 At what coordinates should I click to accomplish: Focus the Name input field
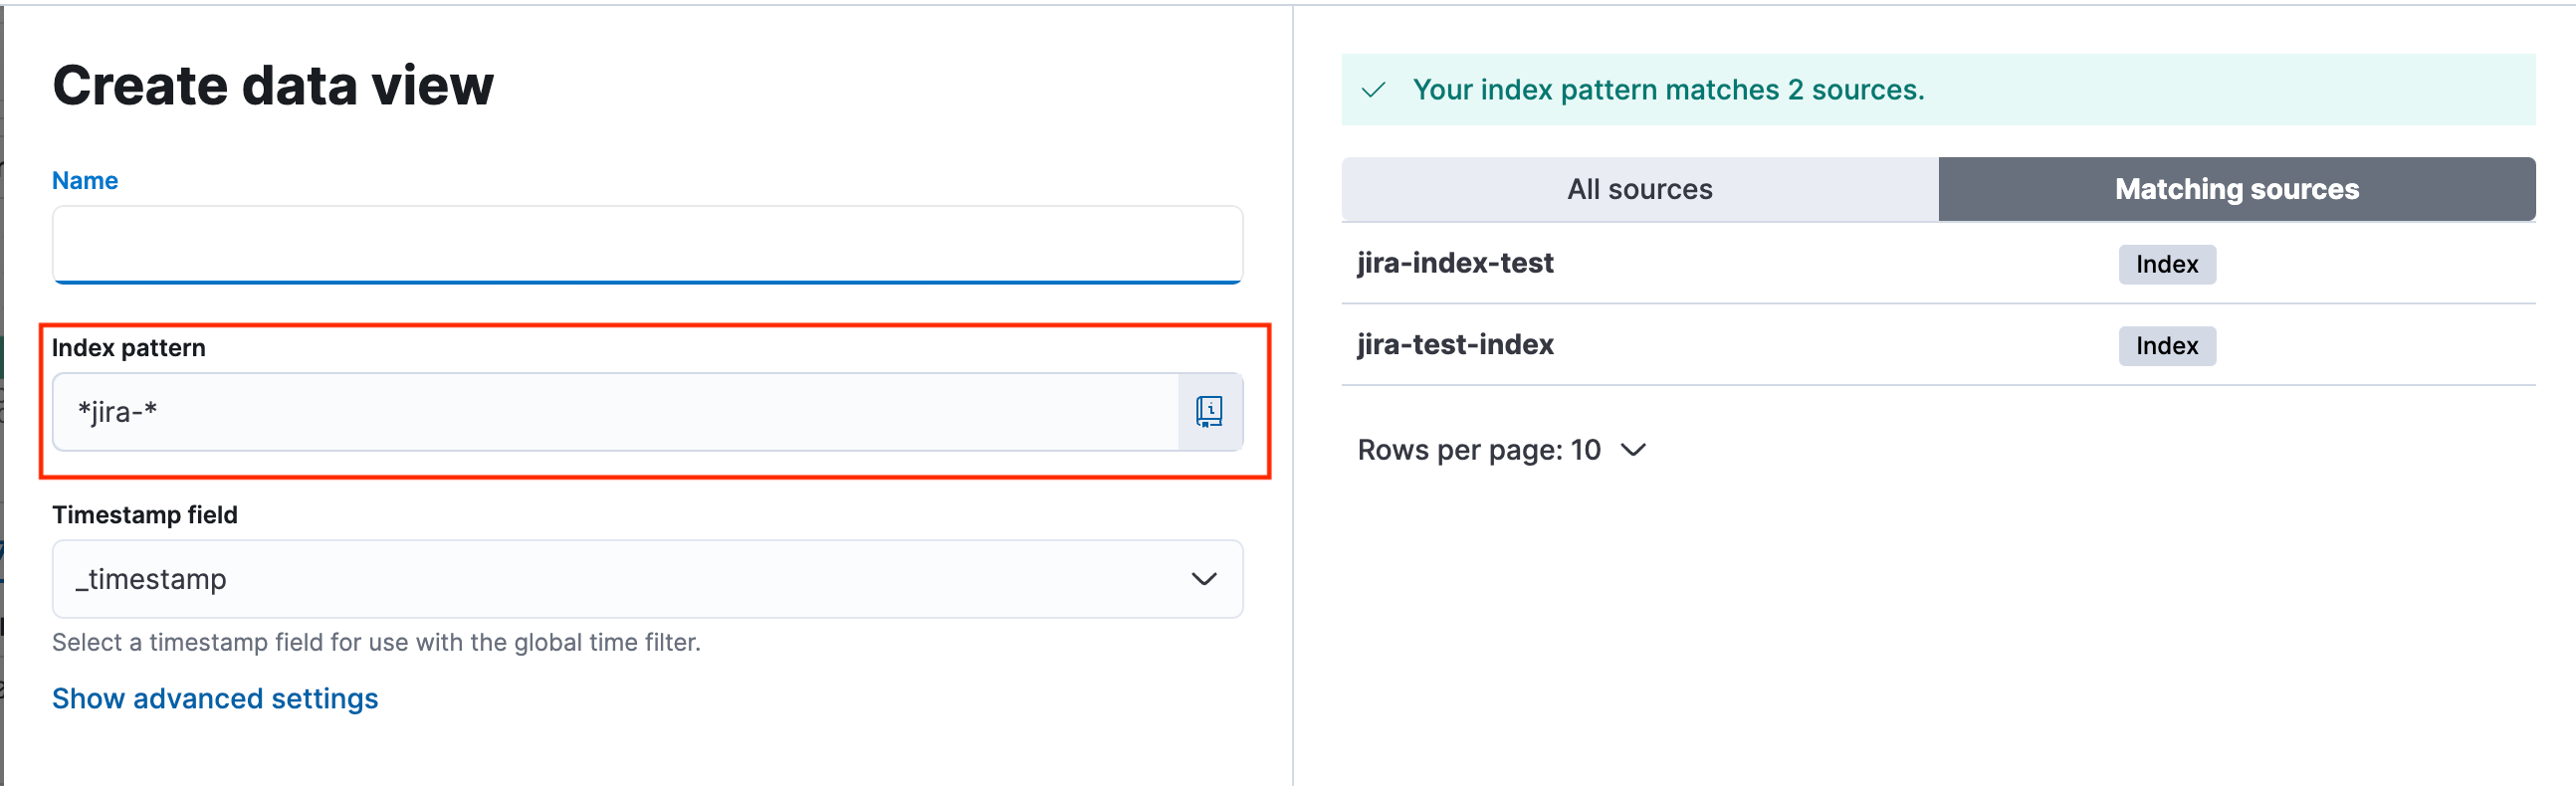pos(647,245)
